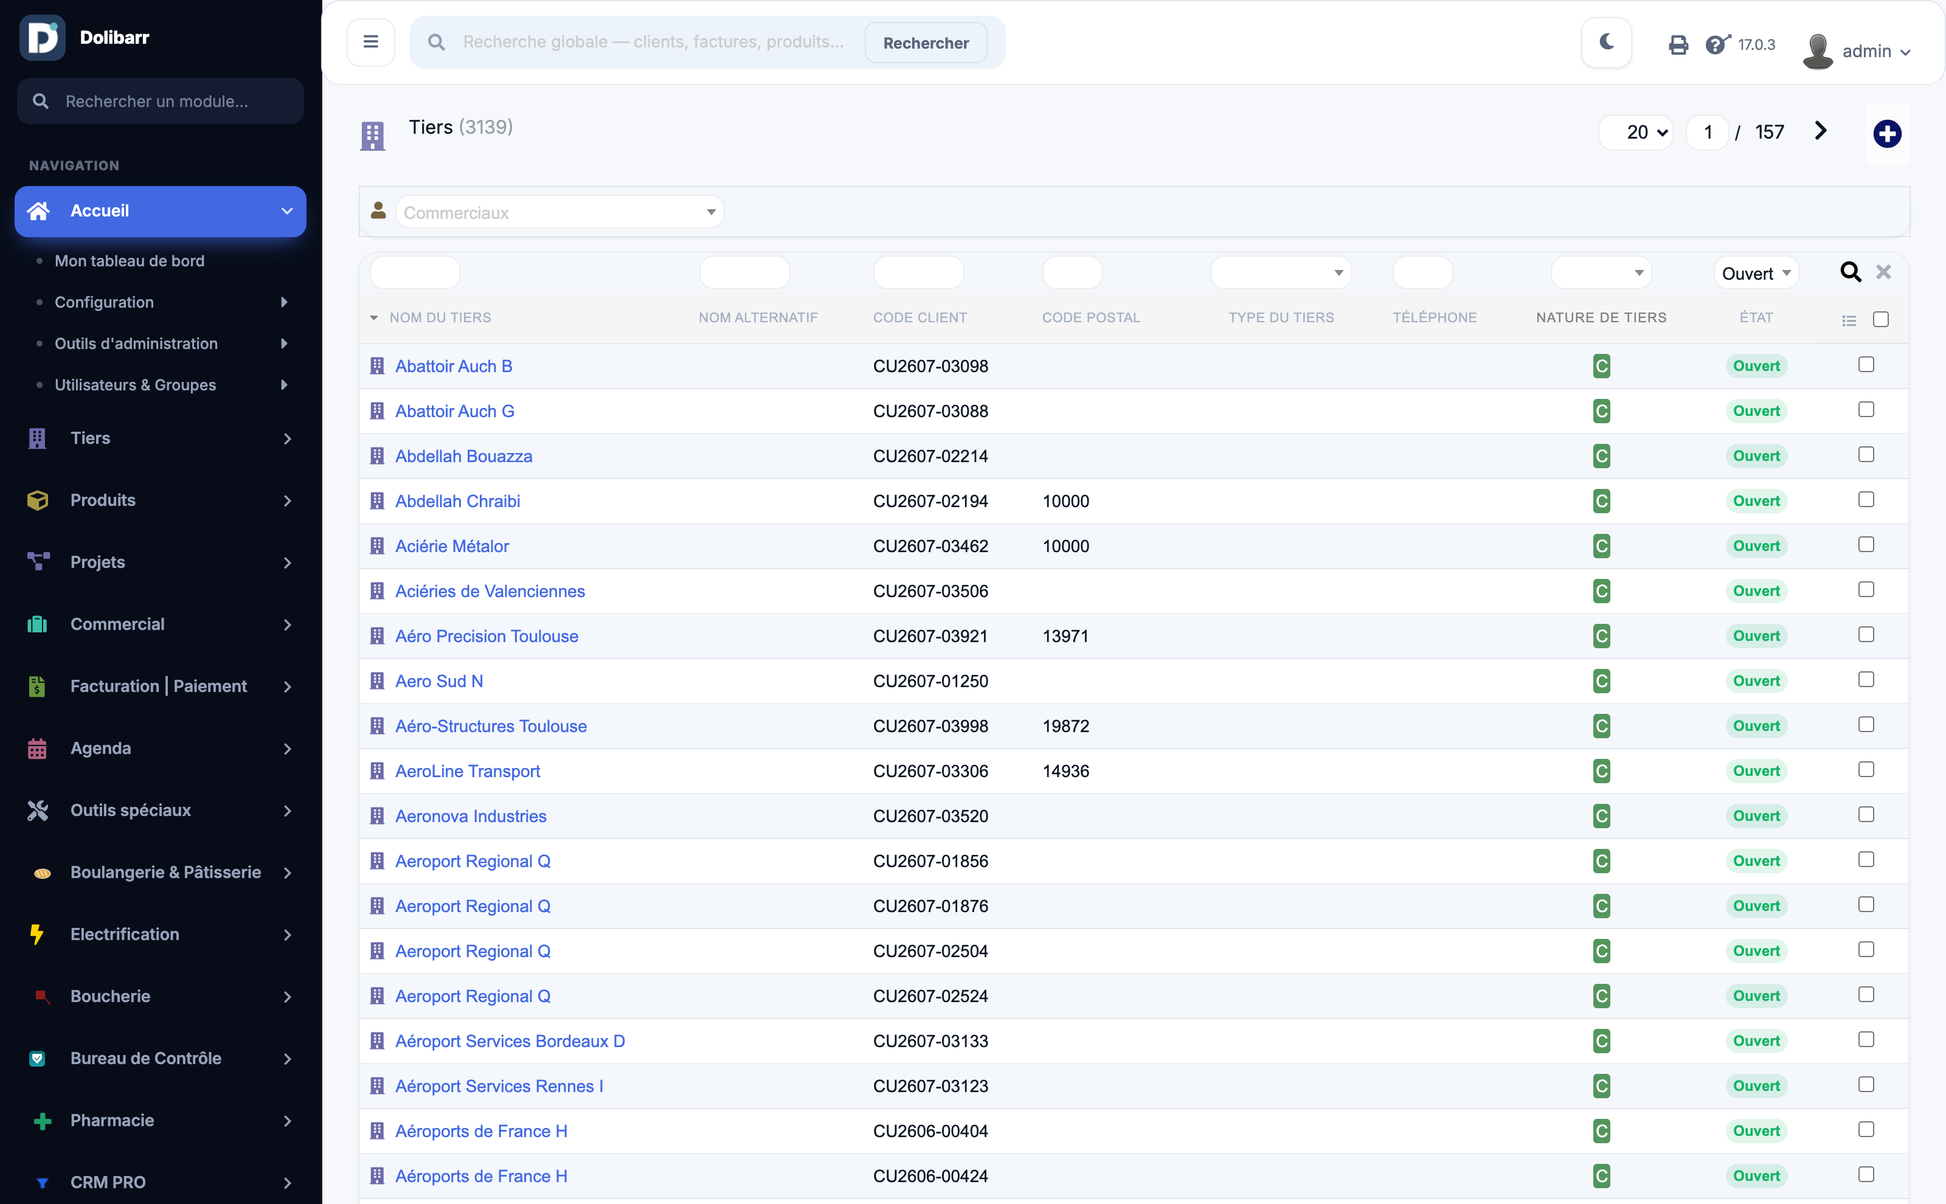Click the Rechercher button
The width and height of the screenshot is (1946, 1204).
pyautogui.click(x=925, y=43)
